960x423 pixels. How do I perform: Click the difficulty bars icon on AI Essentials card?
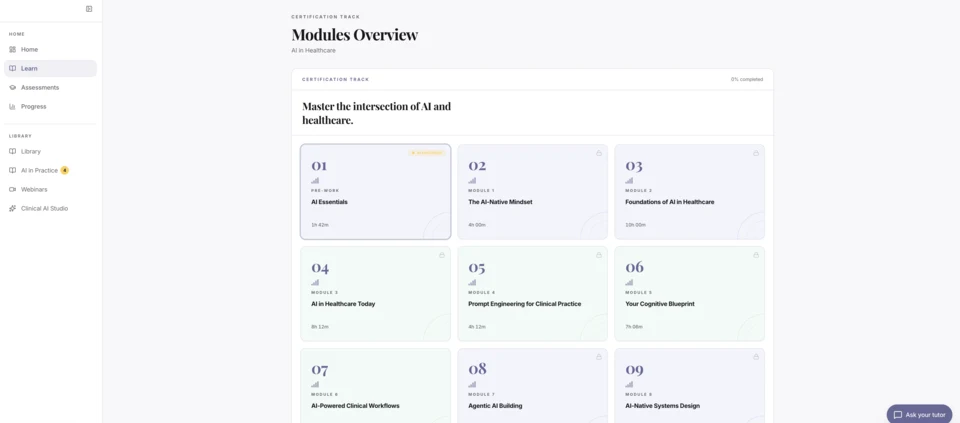click(315, 181)
